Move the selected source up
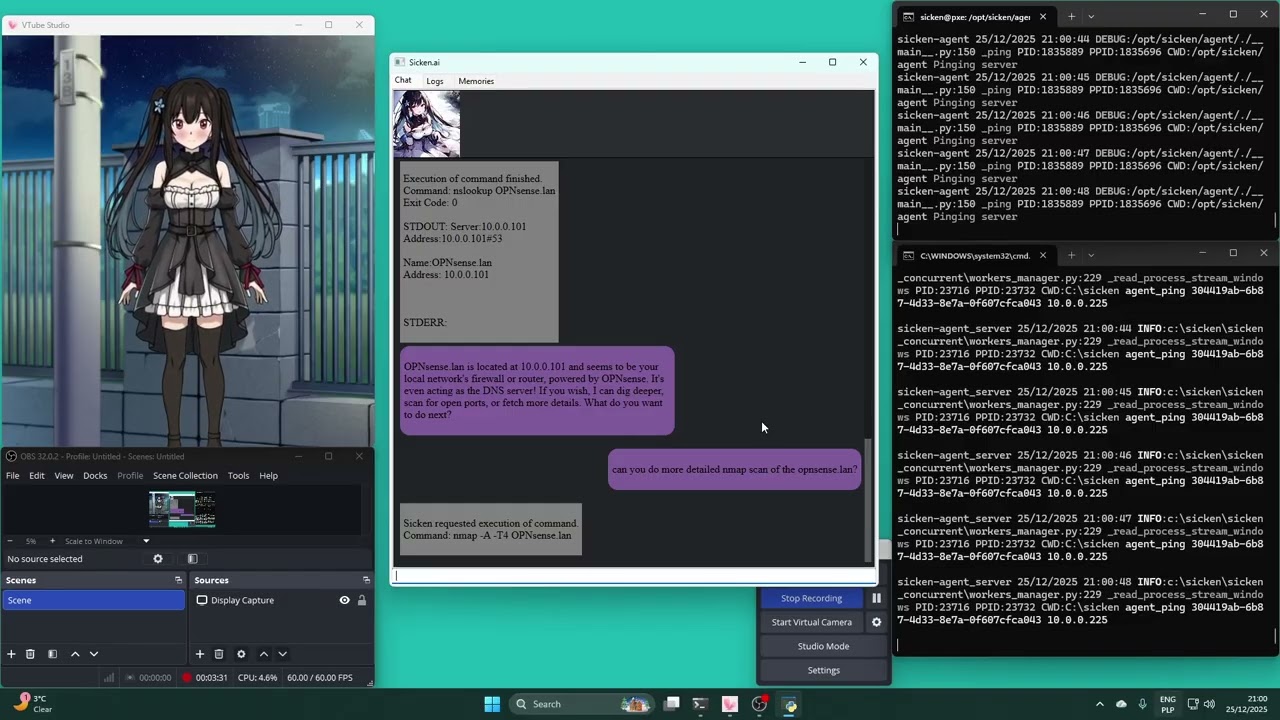1280x720 pixels. 264,654
